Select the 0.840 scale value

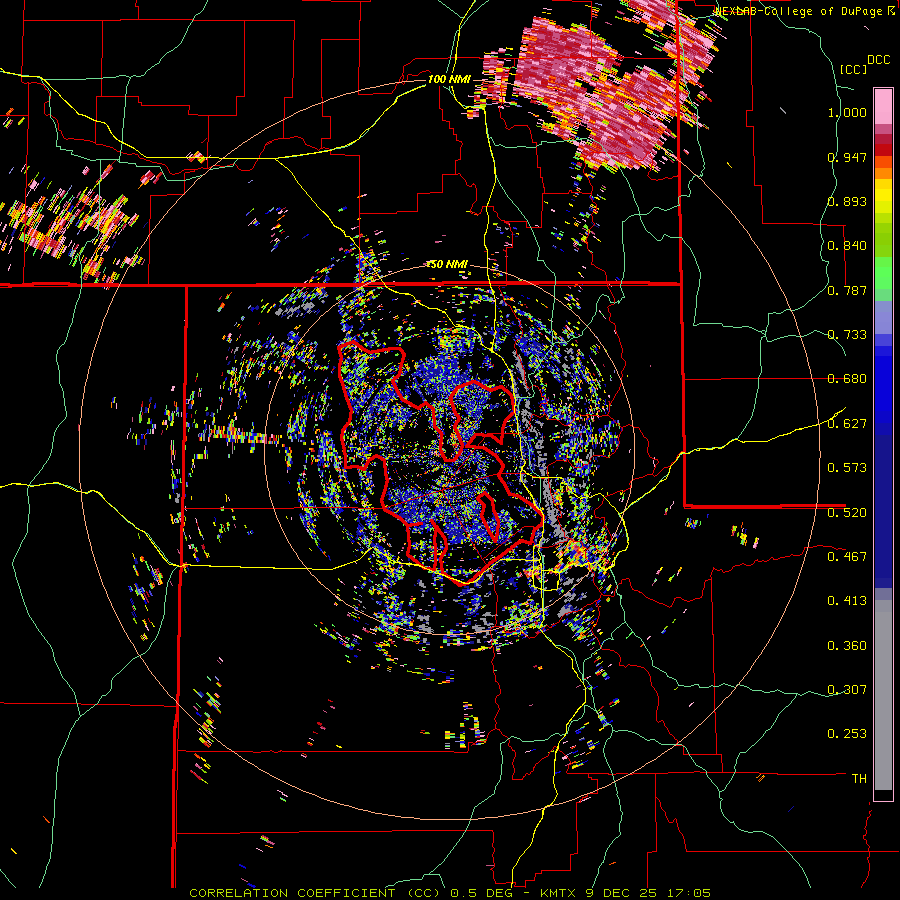(847, 246)
